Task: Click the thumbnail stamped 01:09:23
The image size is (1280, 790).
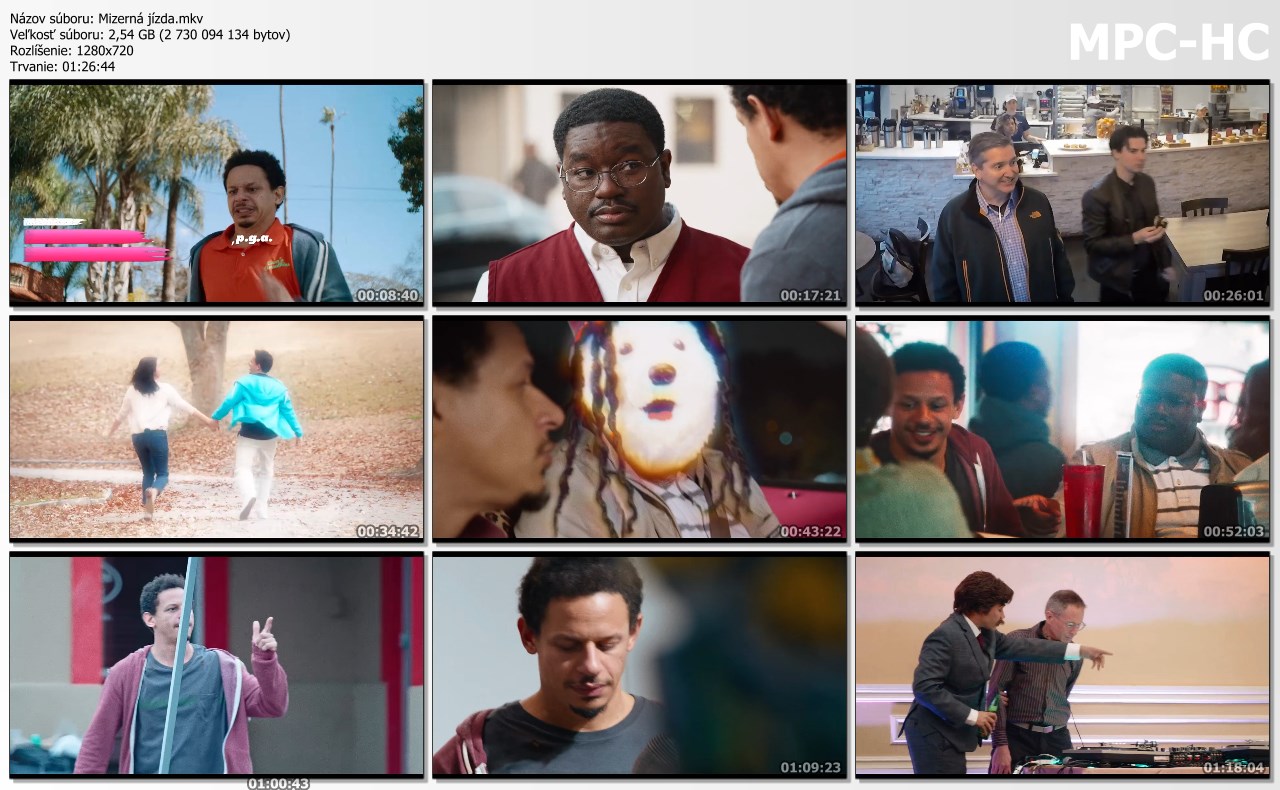Action: (640, 665)
